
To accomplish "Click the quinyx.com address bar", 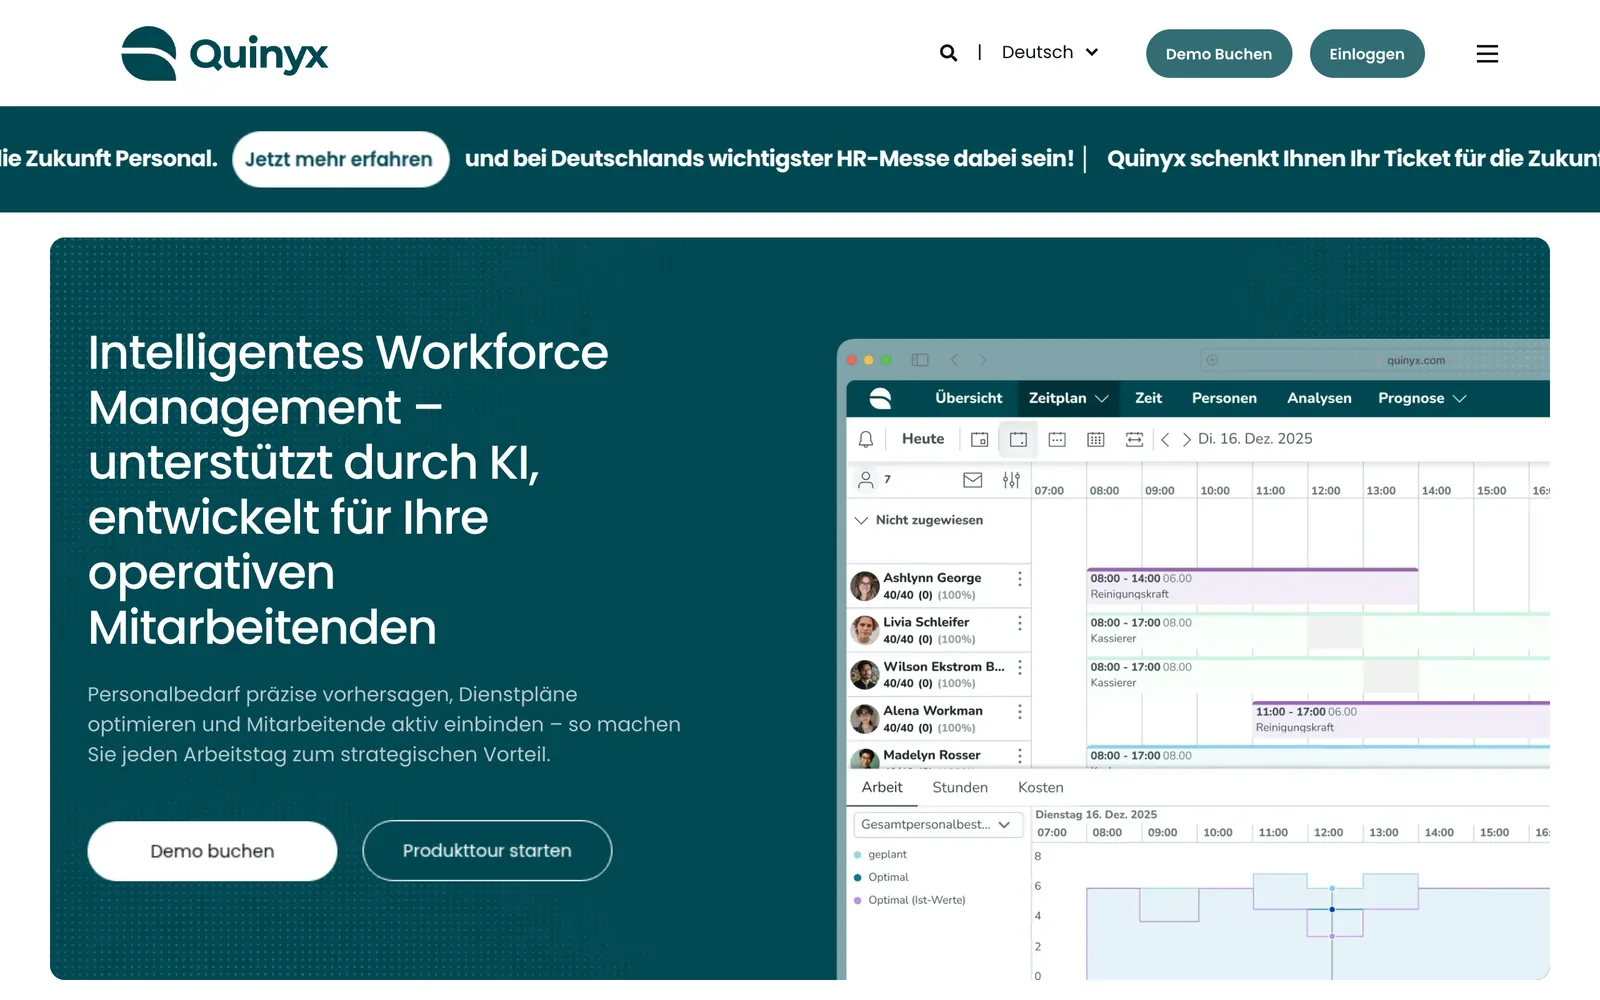I will (1374, 360).
